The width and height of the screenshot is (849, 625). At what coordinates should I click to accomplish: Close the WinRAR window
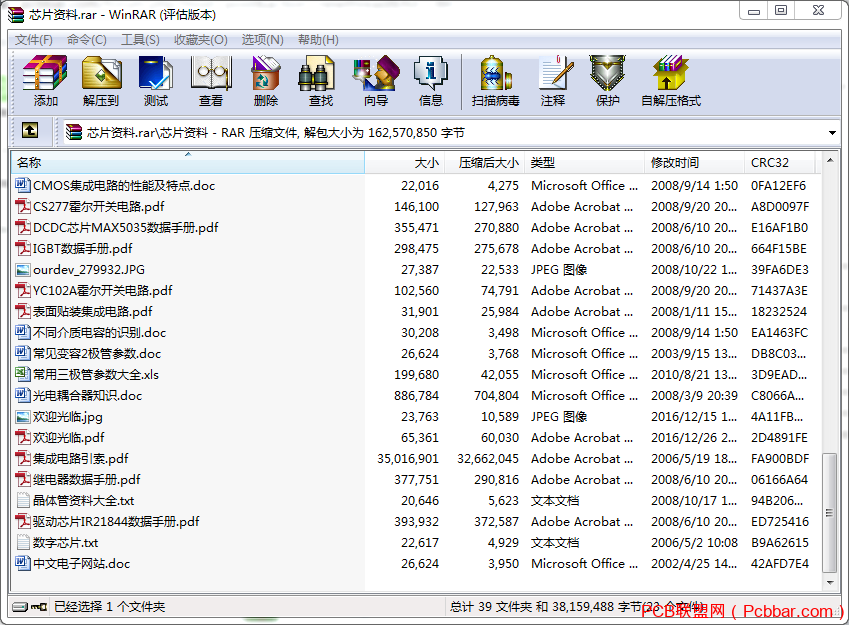(x=818, y=10)
